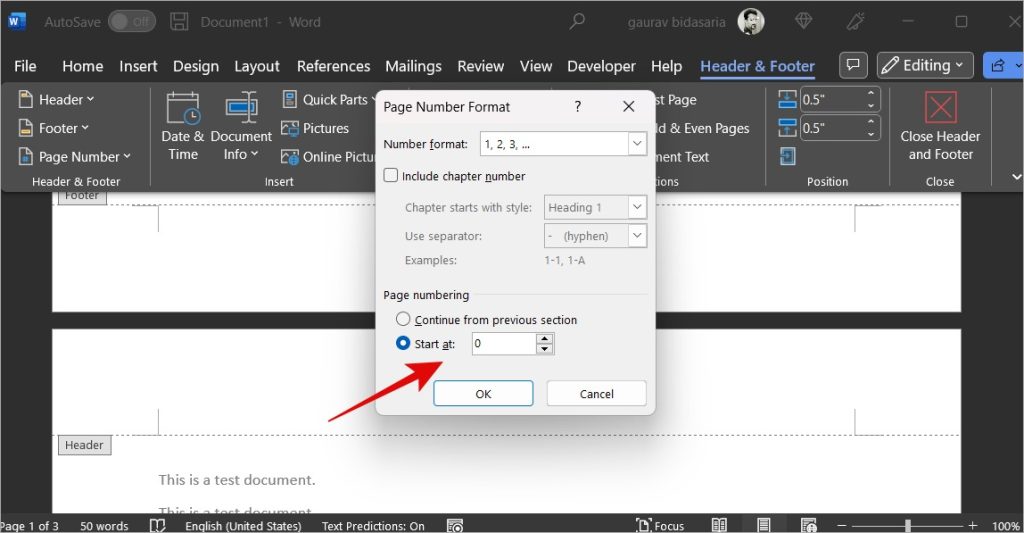The width and height of the screenshot is (1024, 533).
Task: Select the Start at radio button
Action: pyautogui.click(x=403, y=343)
